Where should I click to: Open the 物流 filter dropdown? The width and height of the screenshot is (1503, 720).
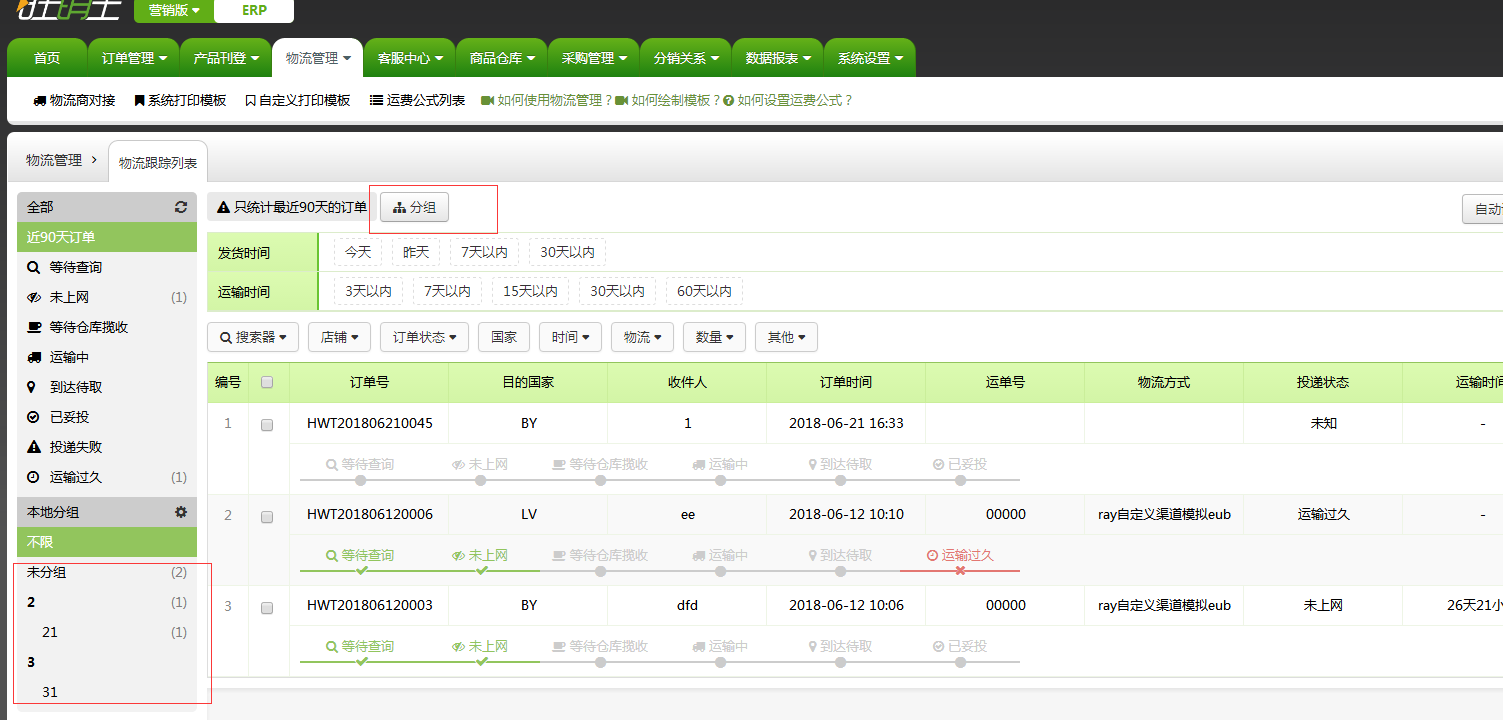coord(642,337)
